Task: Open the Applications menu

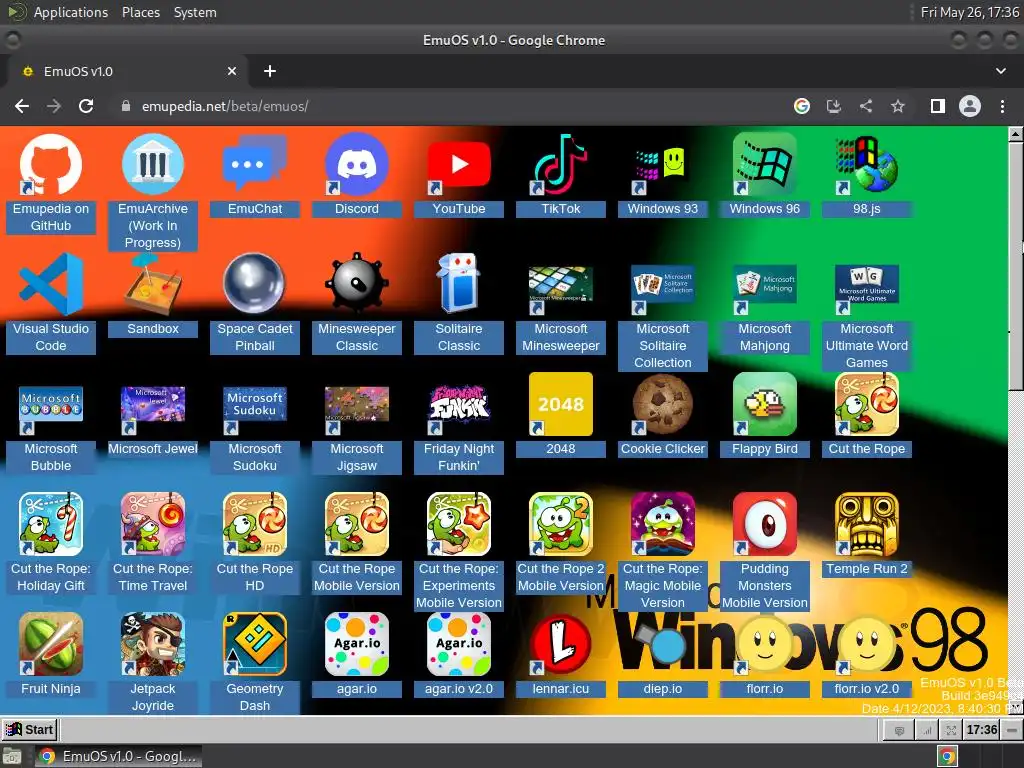Action: [x=71, y=12]
